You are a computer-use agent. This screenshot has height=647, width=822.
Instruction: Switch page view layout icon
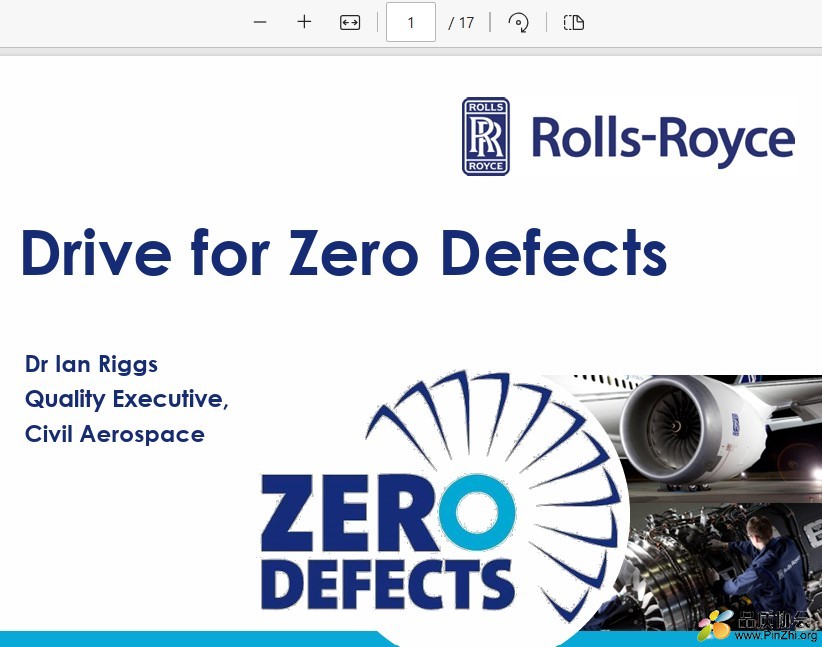[574, 23]
